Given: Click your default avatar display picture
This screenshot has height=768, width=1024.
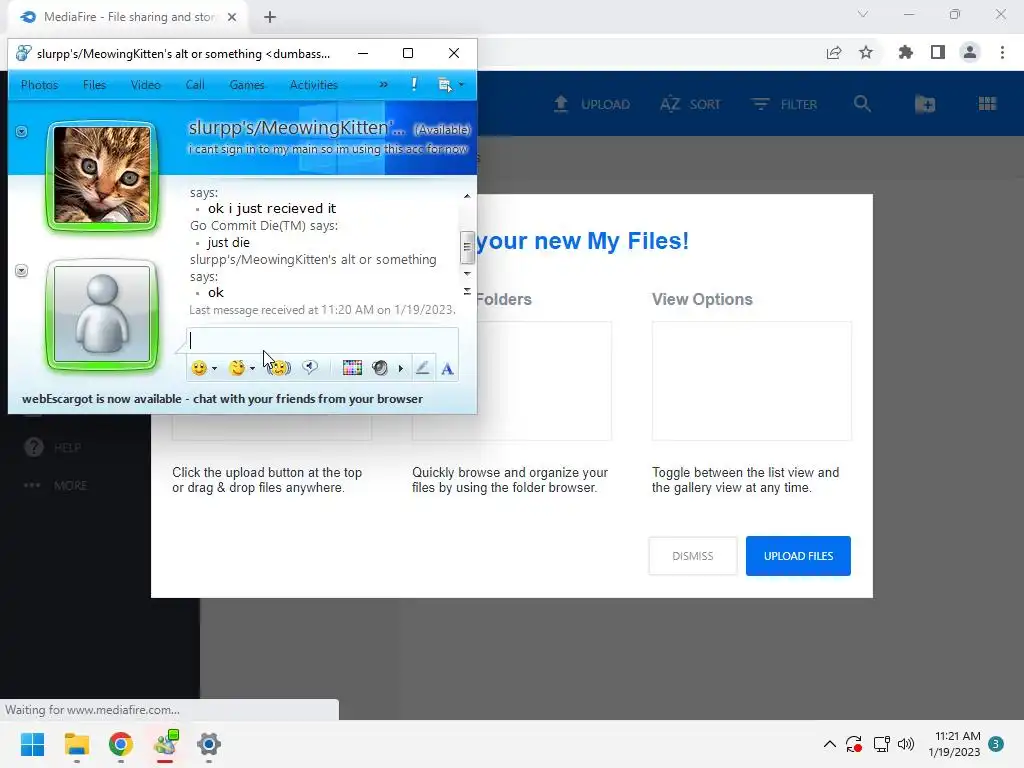Looking at the screenshot, I should point(102,314).
